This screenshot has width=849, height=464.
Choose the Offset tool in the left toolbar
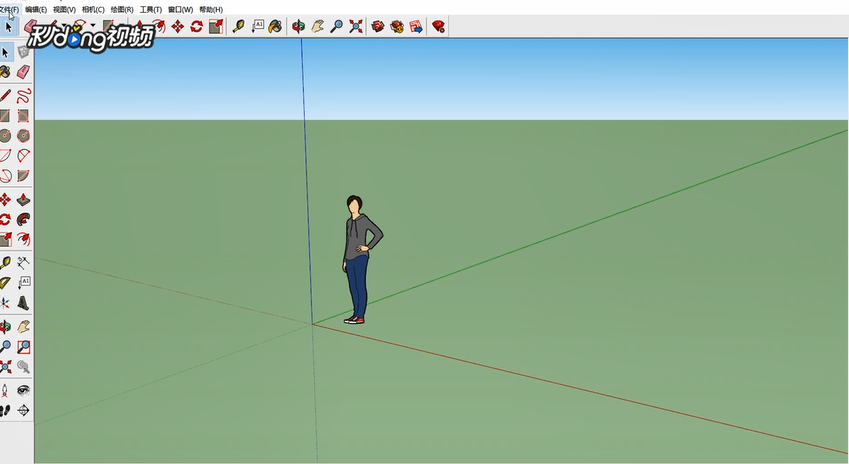point(23,239)
